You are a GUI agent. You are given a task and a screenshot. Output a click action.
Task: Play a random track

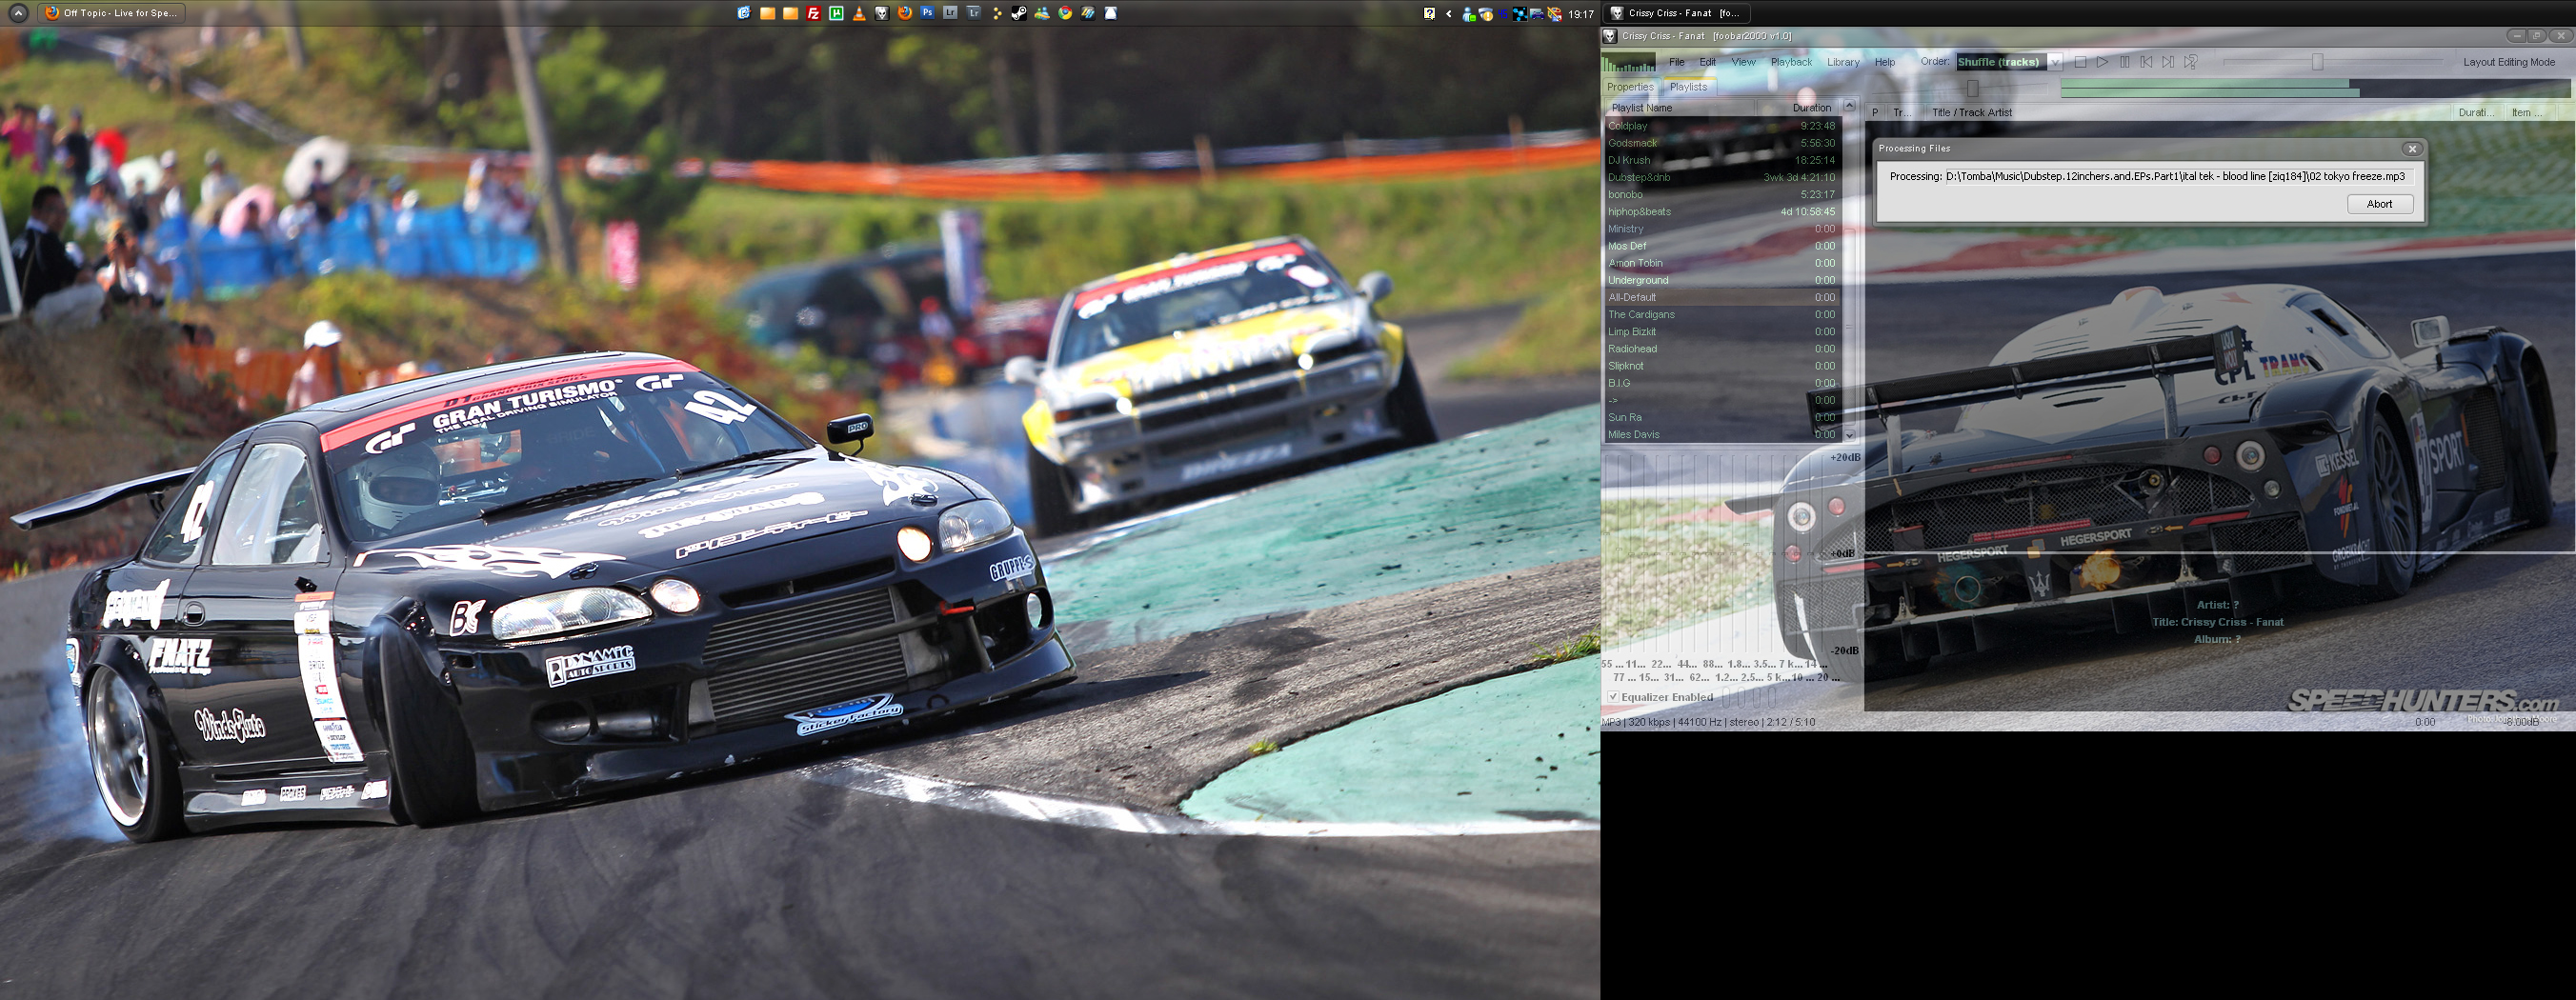(x=2190, y=62)
